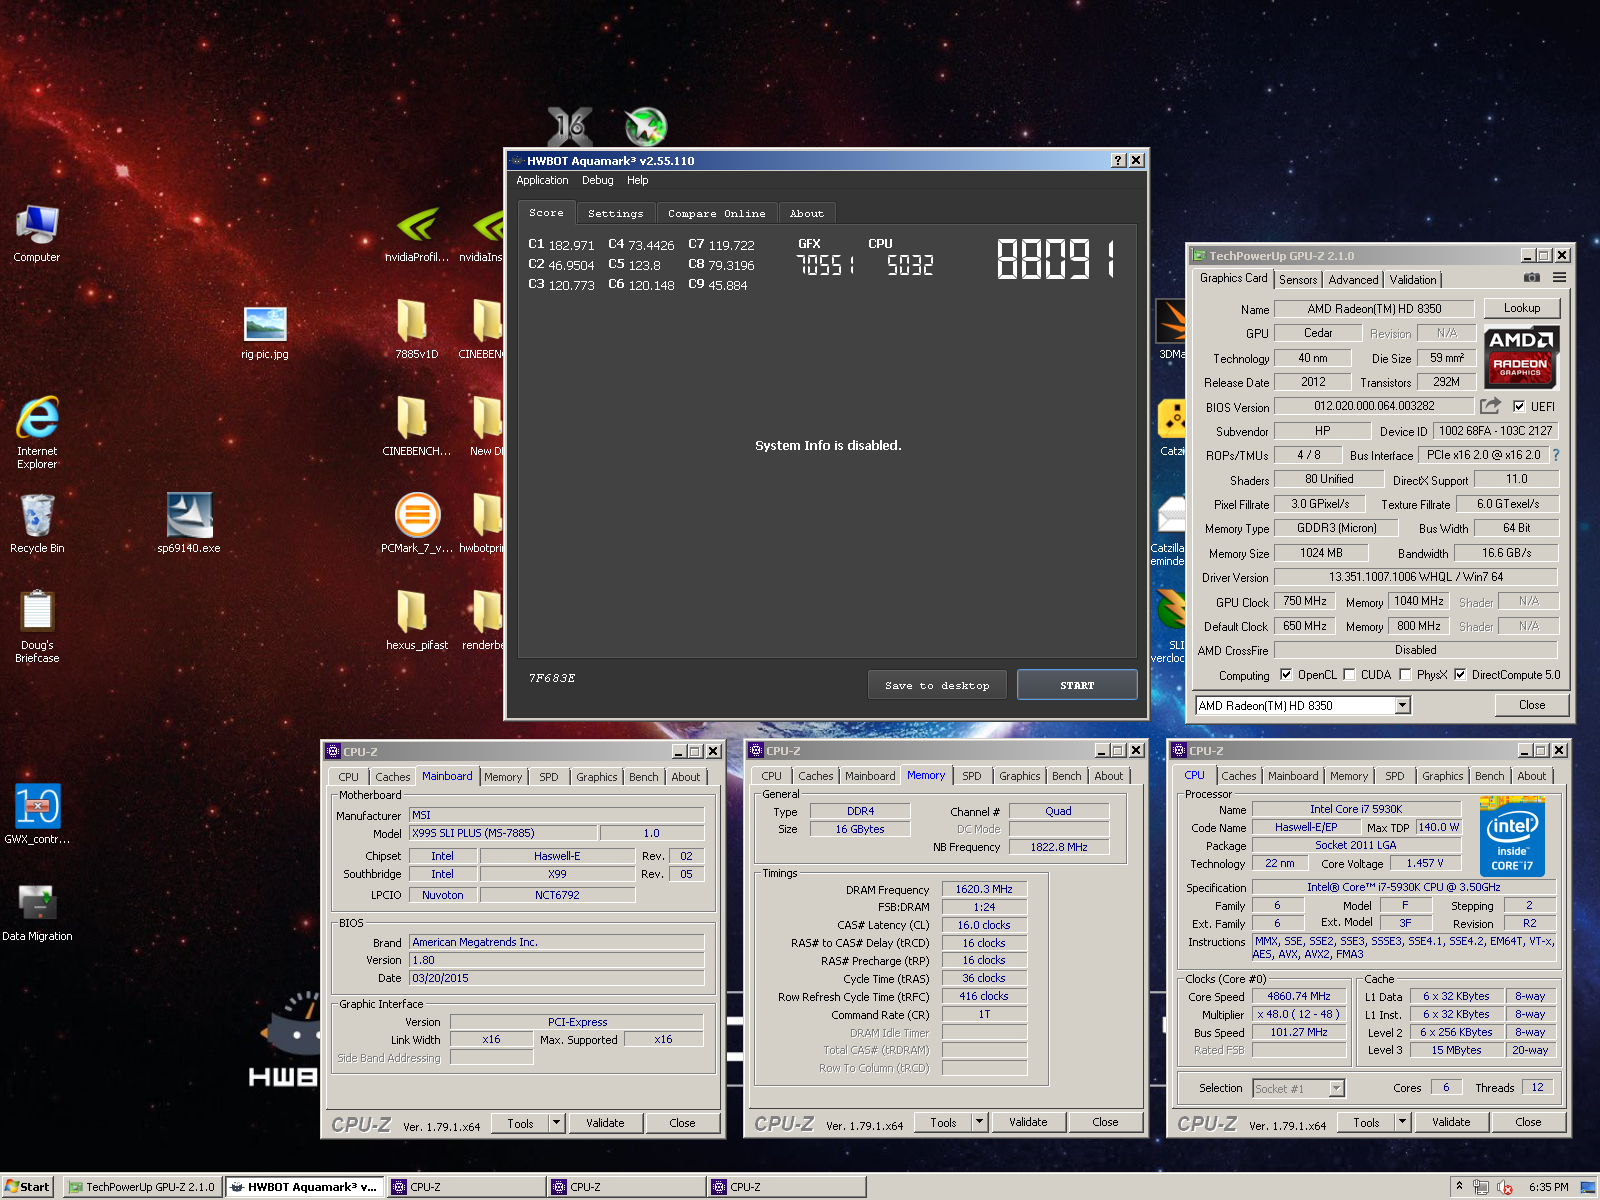Image resolution: width=1600 pixels, height=1200 pixels.
Task: Open the Application menu in Aquamark
Action: point(542,180)
